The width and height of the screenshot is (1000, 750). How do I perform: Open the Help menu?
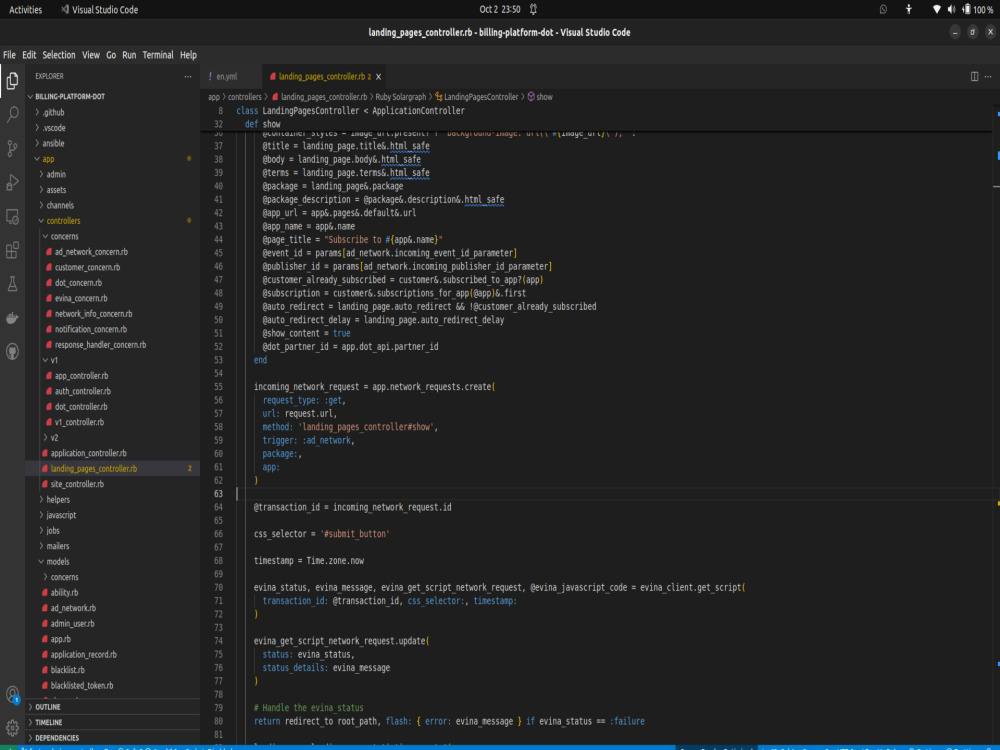coord(188,55)
